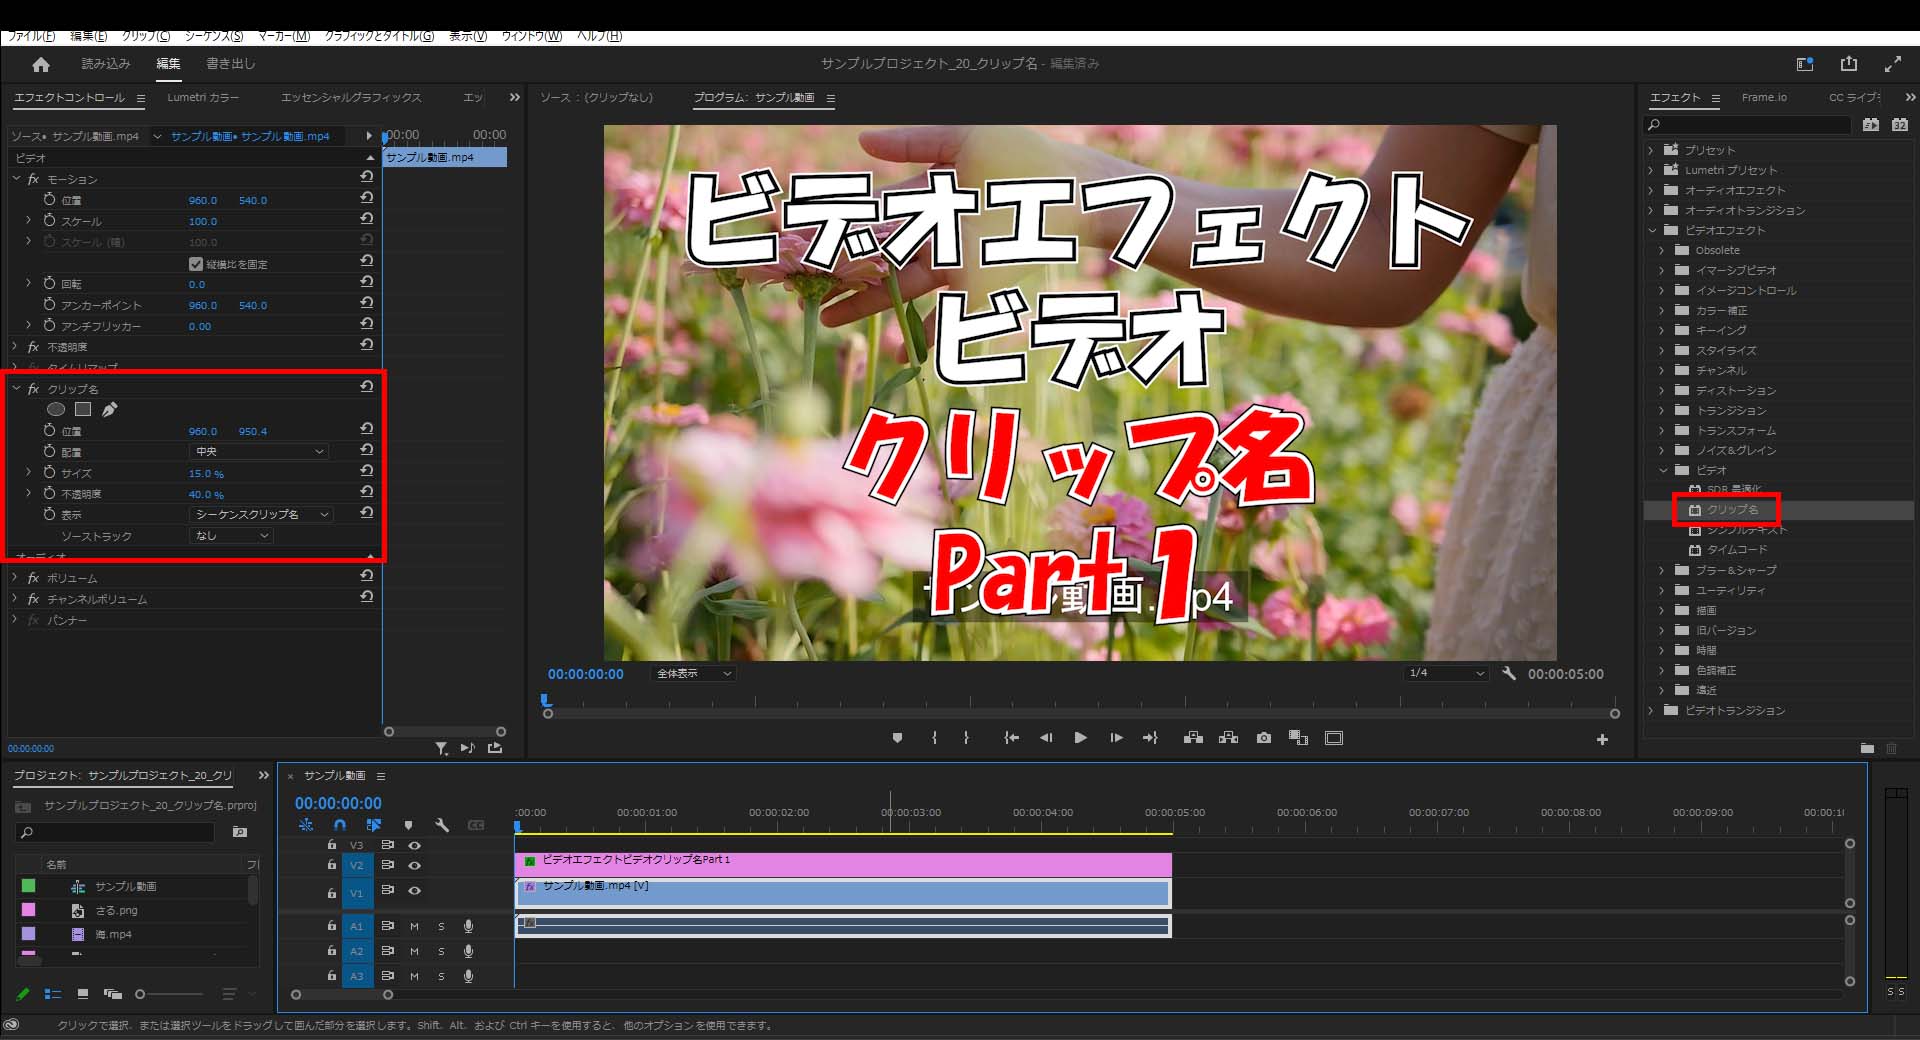Toggle linked selection in timeline
This screenshot has width=1920, height=1040.
click(374, 825)
